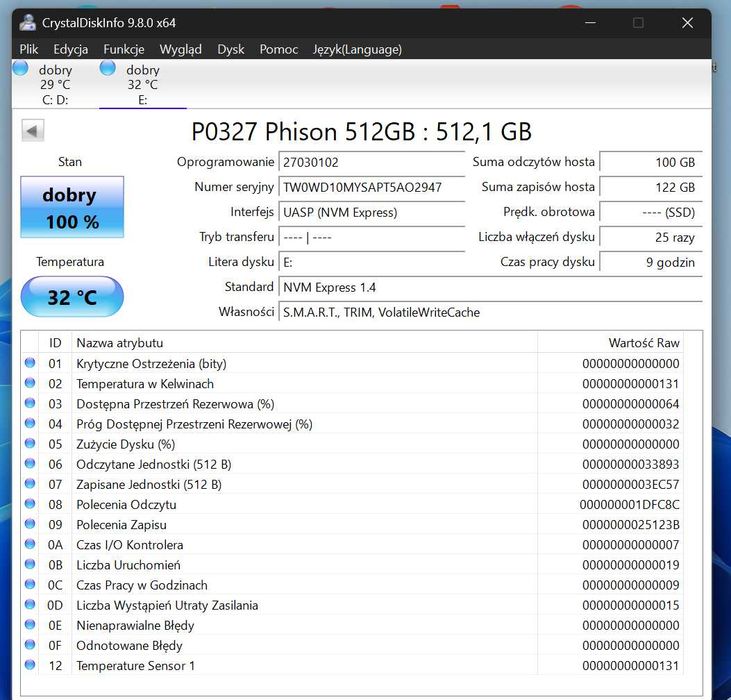
Task: Click the Standard field NVM Express 1.4
Action: pos(490,287)
